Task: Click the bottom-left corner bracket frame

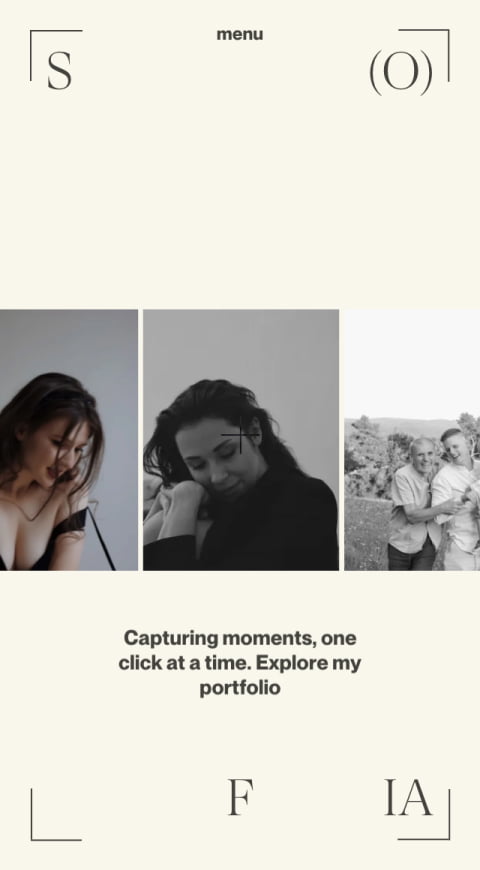Action: click(56, 815)
